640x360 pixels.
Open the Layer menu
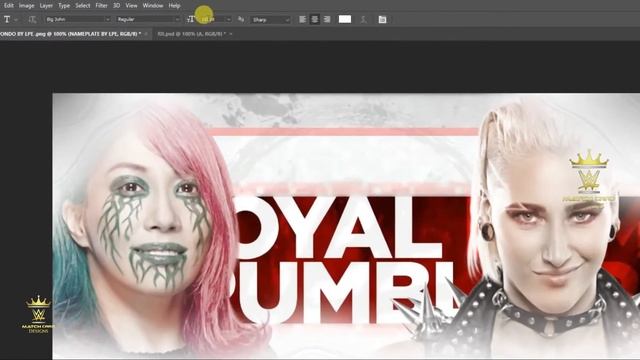[46, 6]
